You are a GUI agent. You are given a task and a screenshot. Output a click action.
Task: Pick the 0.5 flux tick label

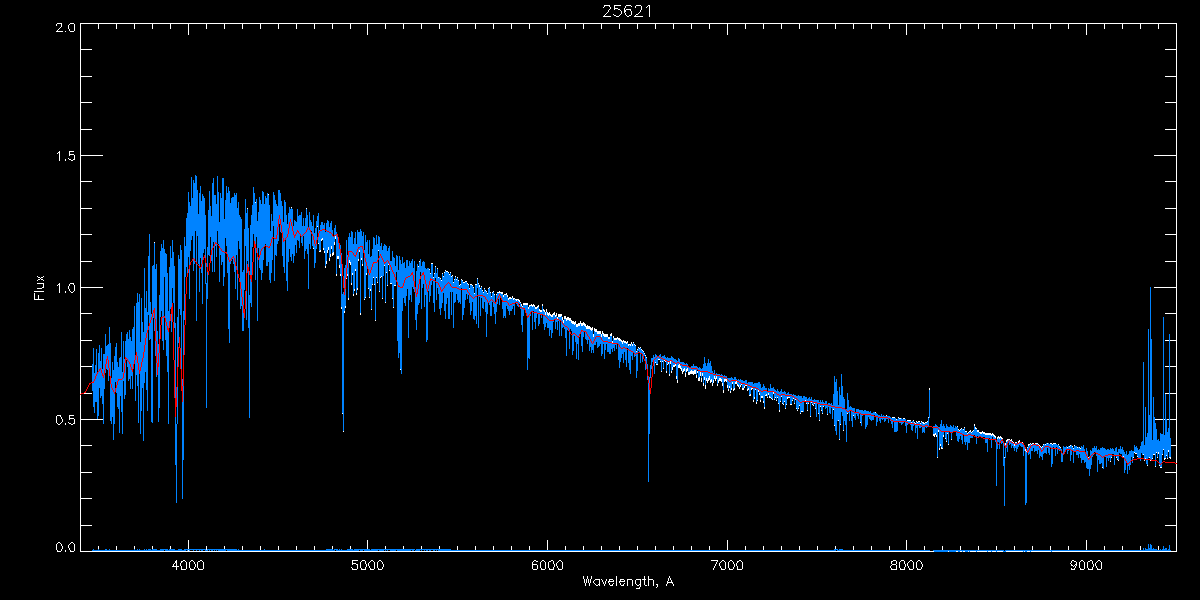coord(66,420)
